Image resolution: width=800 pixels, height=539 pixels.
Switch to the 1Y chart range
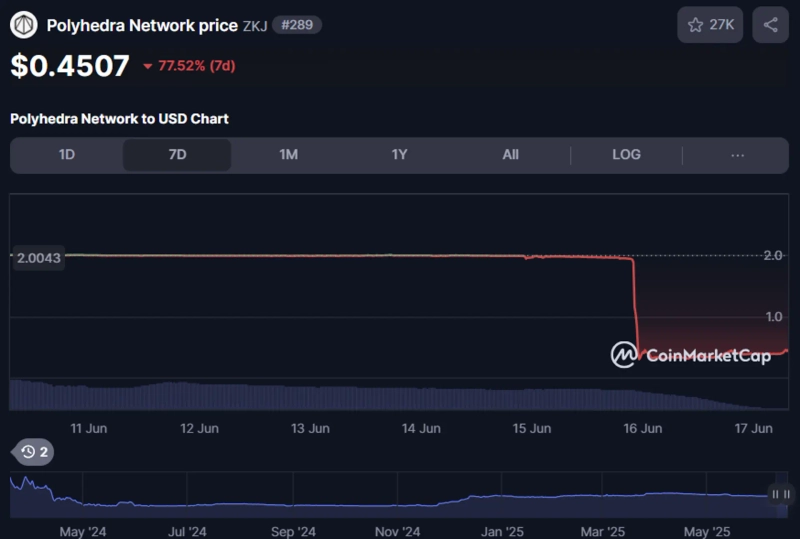point(399,155)
